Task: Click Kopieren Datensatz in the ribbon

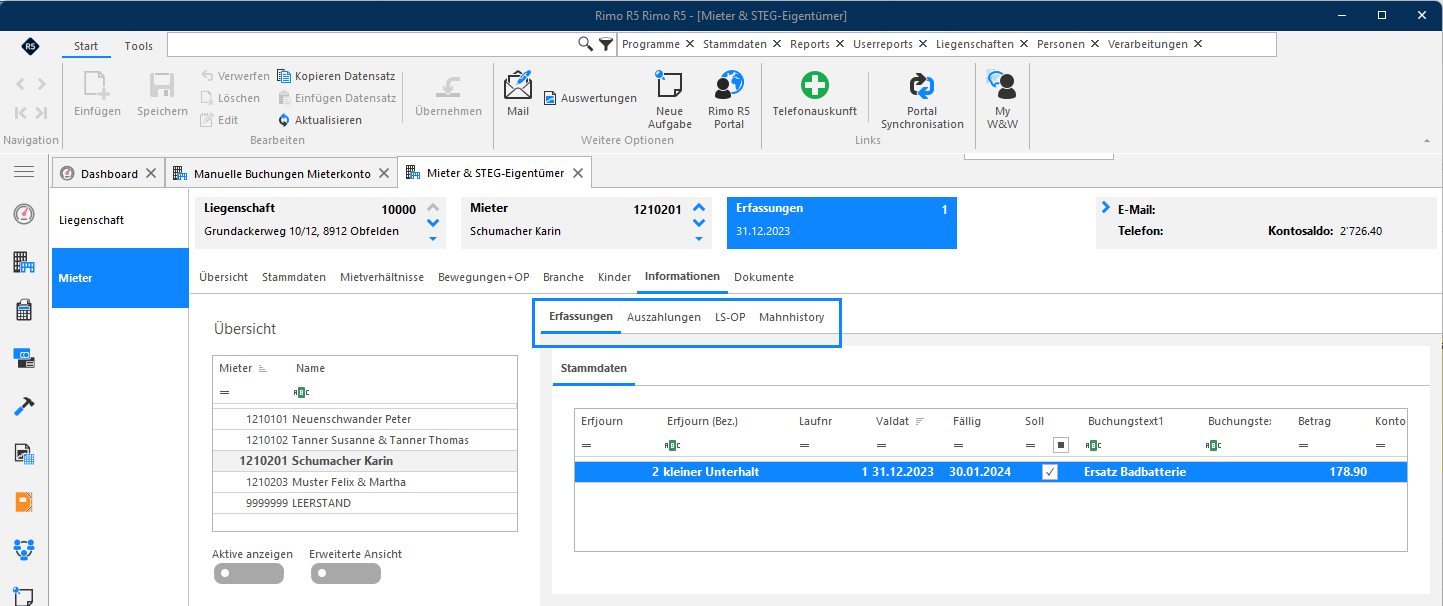Action: click(x=336, y=76)
